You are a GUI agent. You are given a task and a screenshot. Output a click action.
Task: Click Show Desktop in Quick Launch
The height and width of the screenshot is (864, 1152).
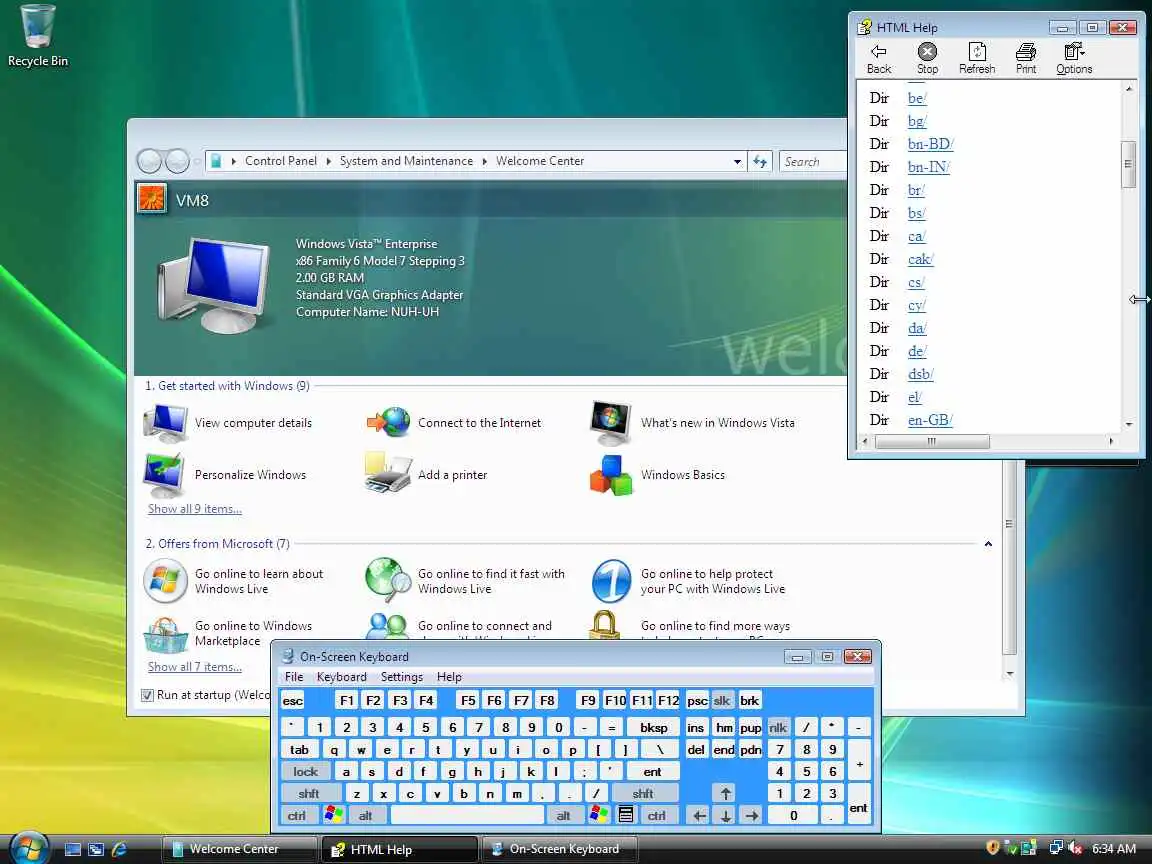click(73, 849)
